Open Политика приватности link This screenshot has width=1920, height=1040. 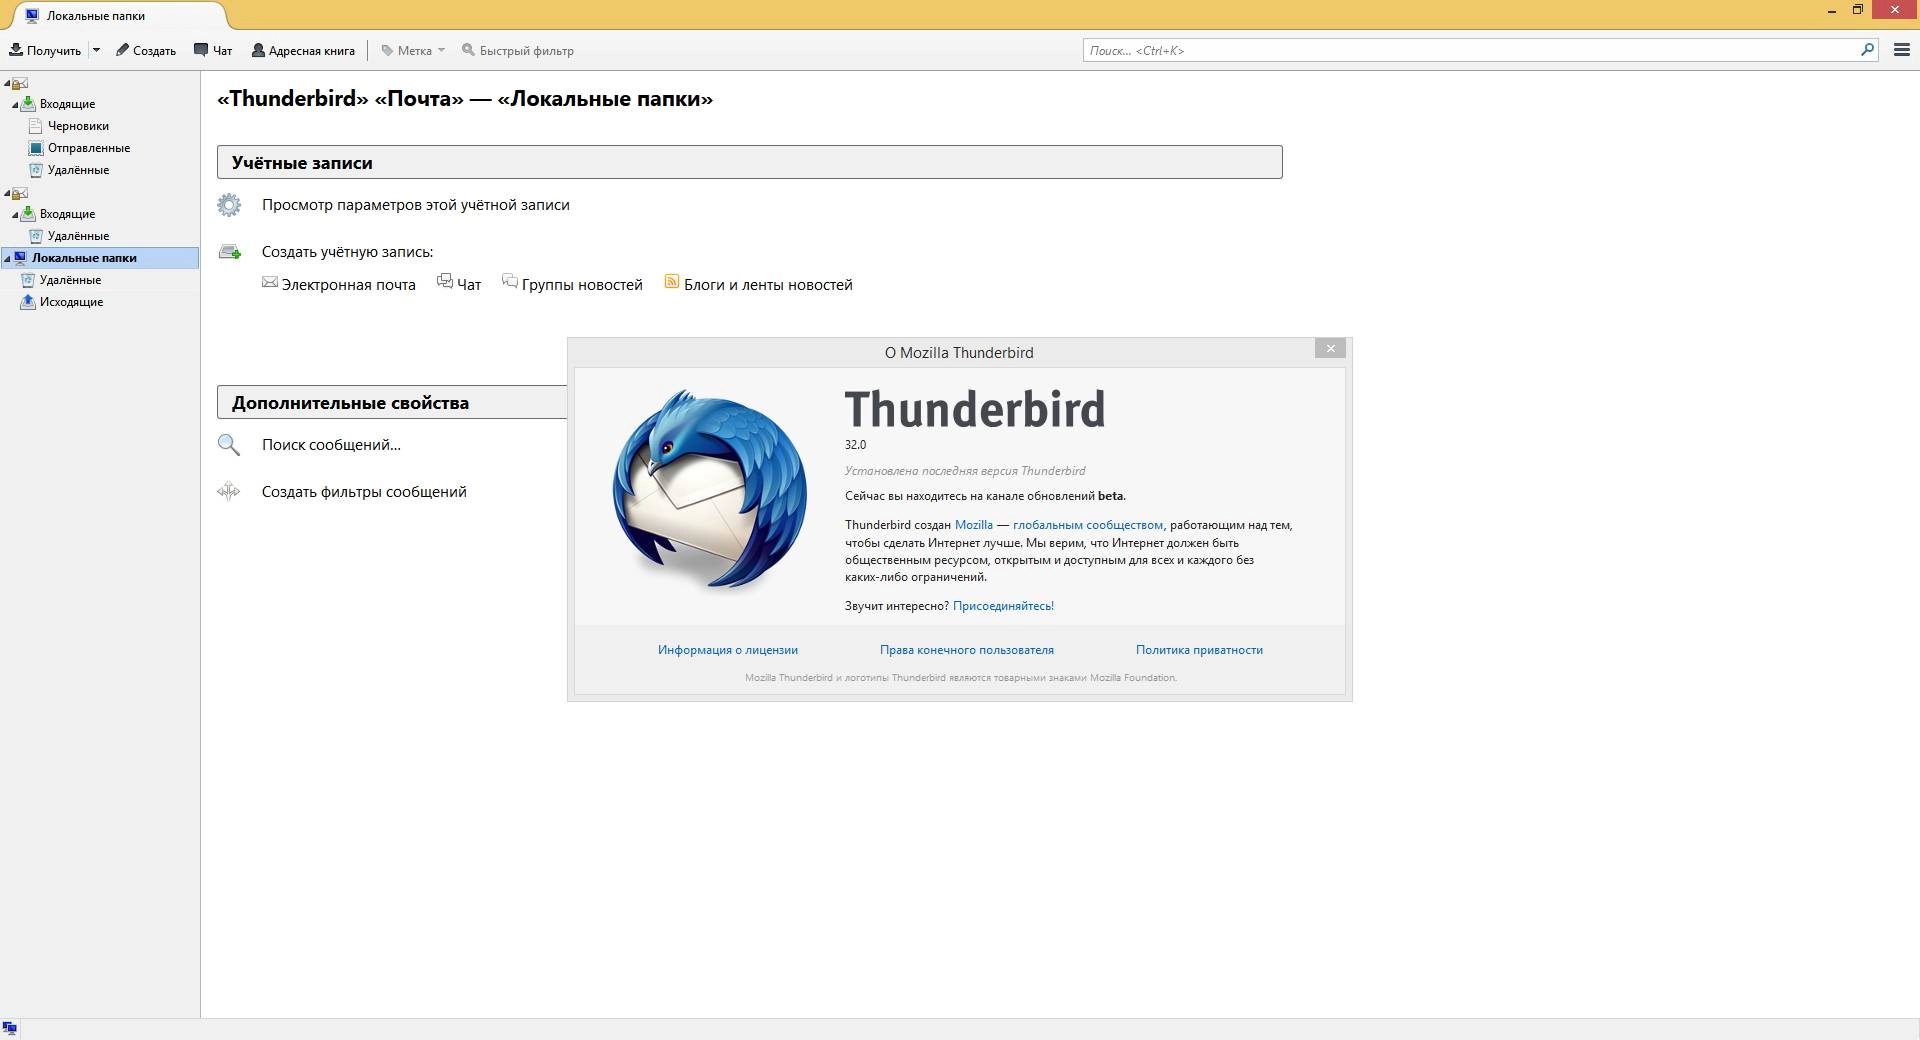(x=1199, y=650)
